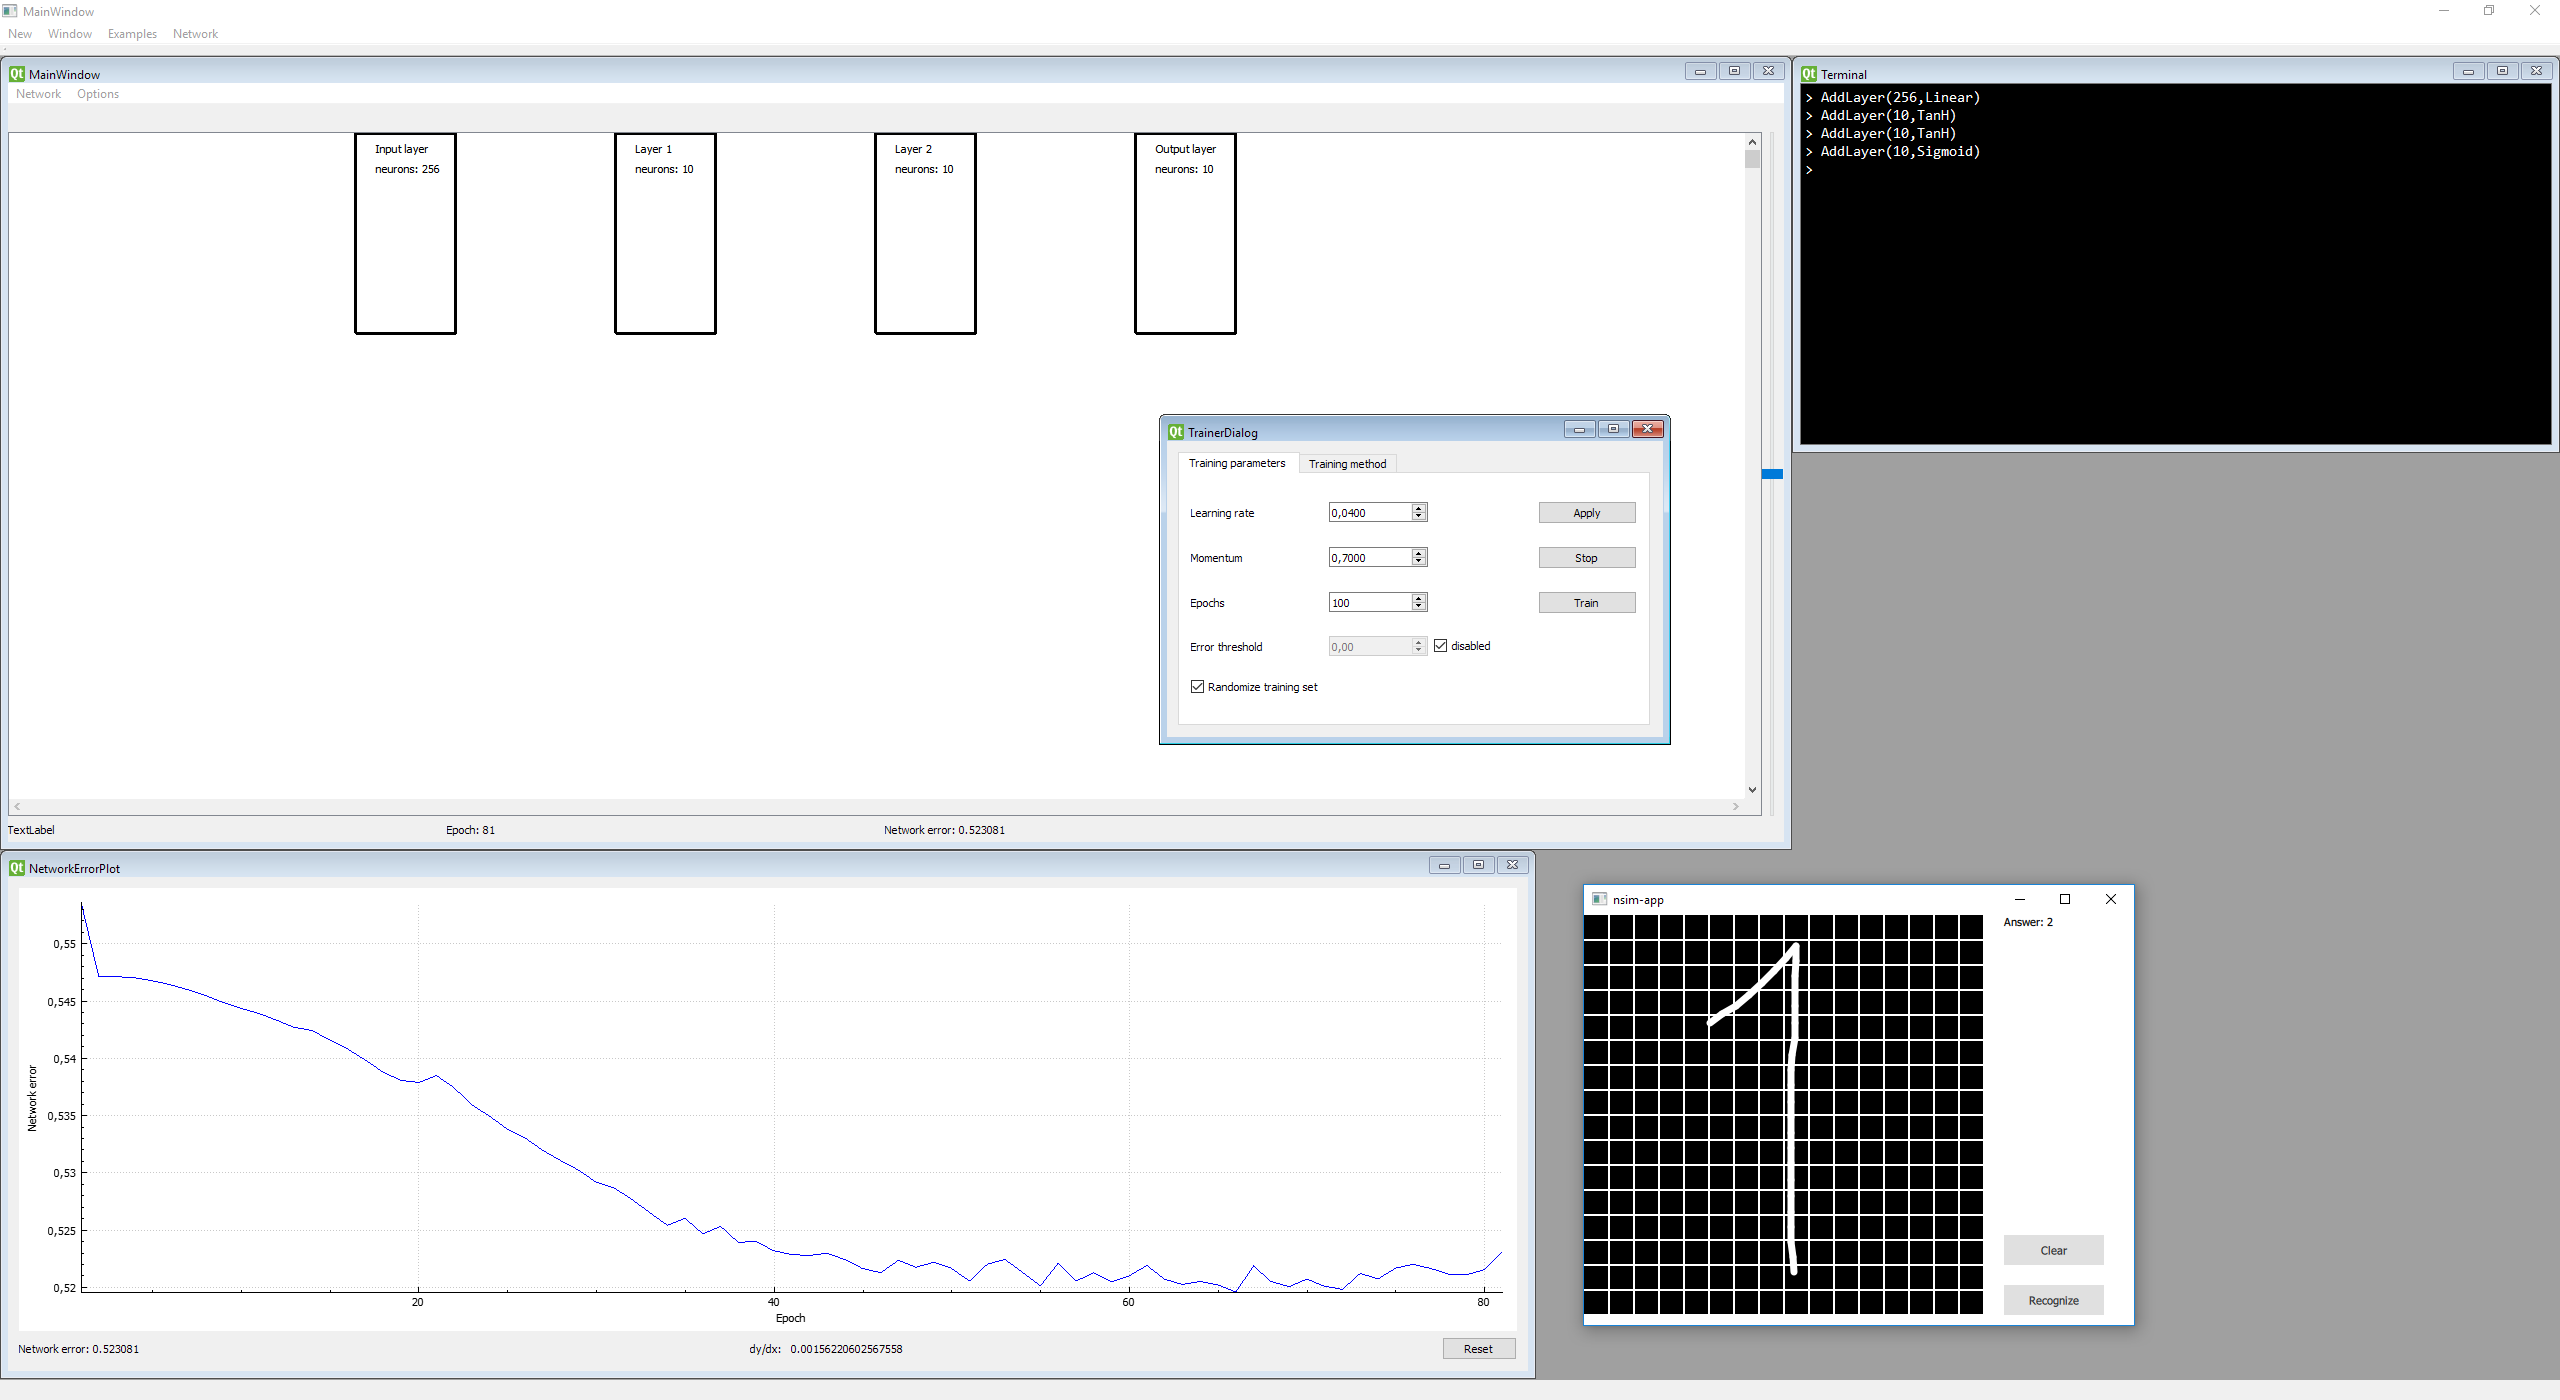Click the vertical scrollbar down arrow in network view
2560x1400 pixels.
pos(1752,790)
